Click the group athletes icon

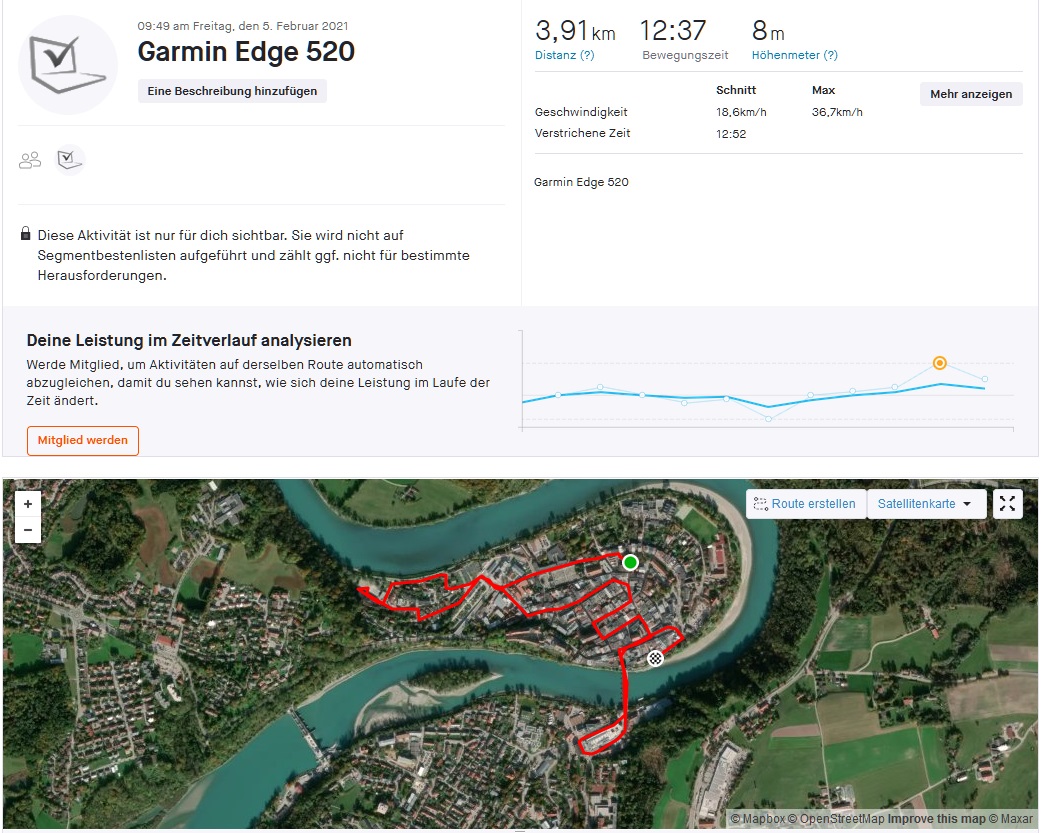30,160
